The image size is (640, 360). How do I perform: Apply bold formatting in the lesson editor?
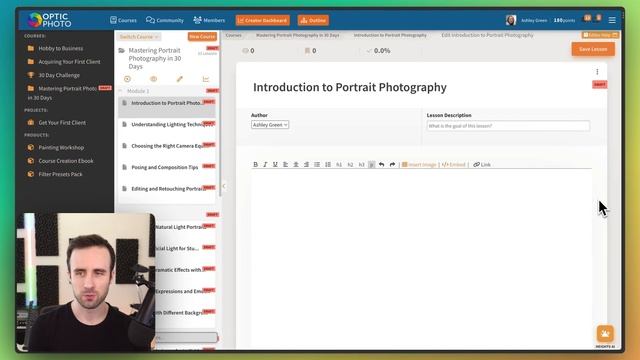click(256, 164)
